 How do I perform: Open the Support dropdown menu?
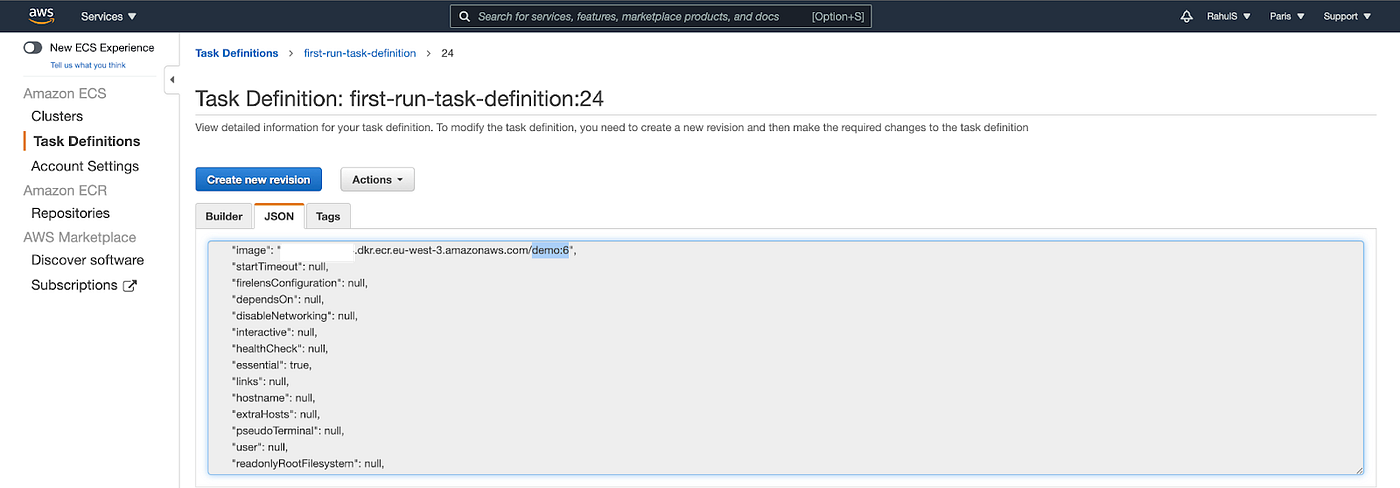click(1347, 16)
